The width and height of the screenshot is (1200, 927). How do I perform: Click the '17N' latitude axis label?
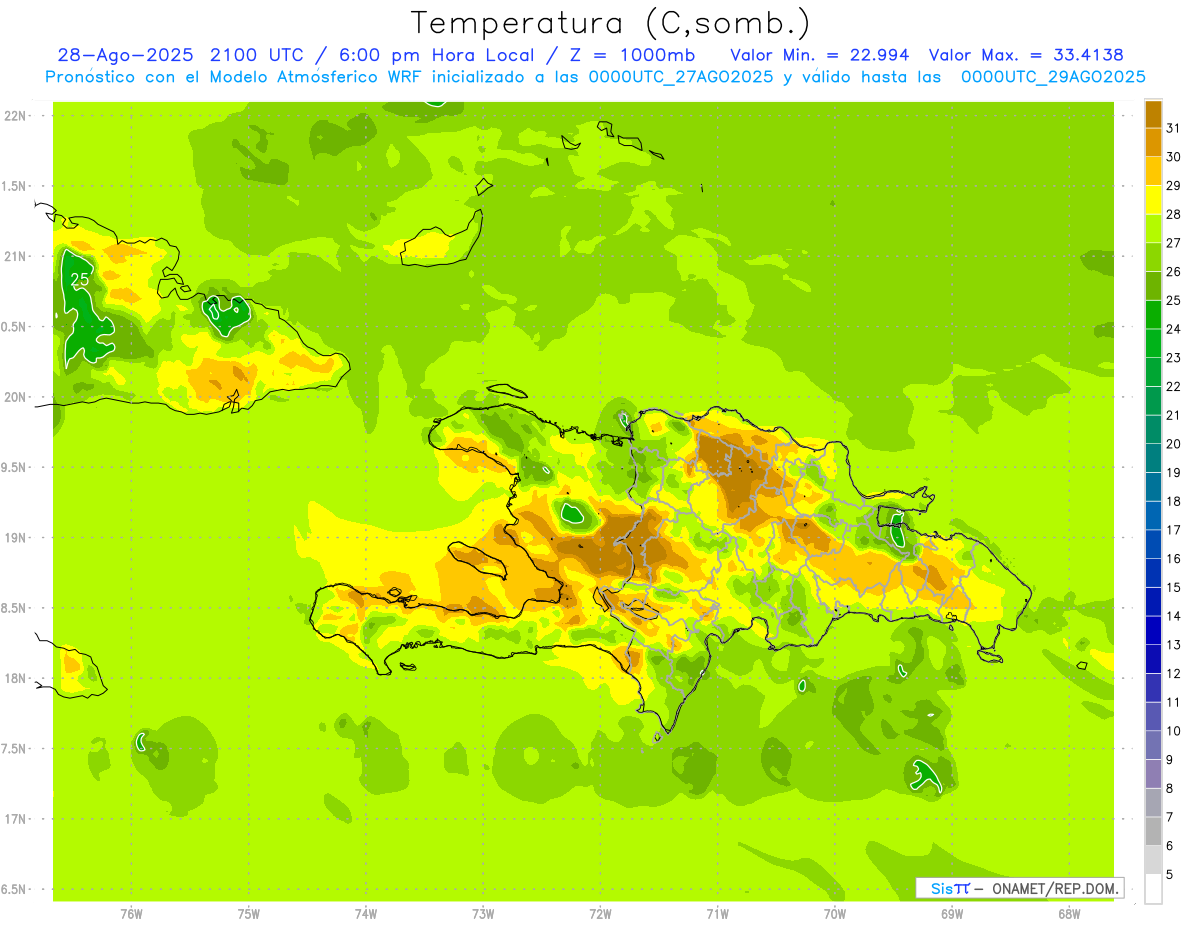coord(16,819)
